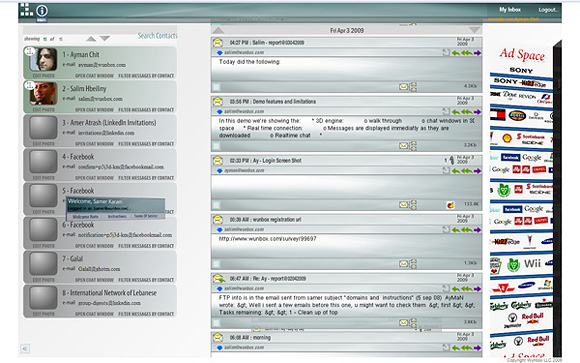Viewport: 580px width, 363px height.
Task: Click small icon at bottom-left page corner
Action: (x=25, y=349)
